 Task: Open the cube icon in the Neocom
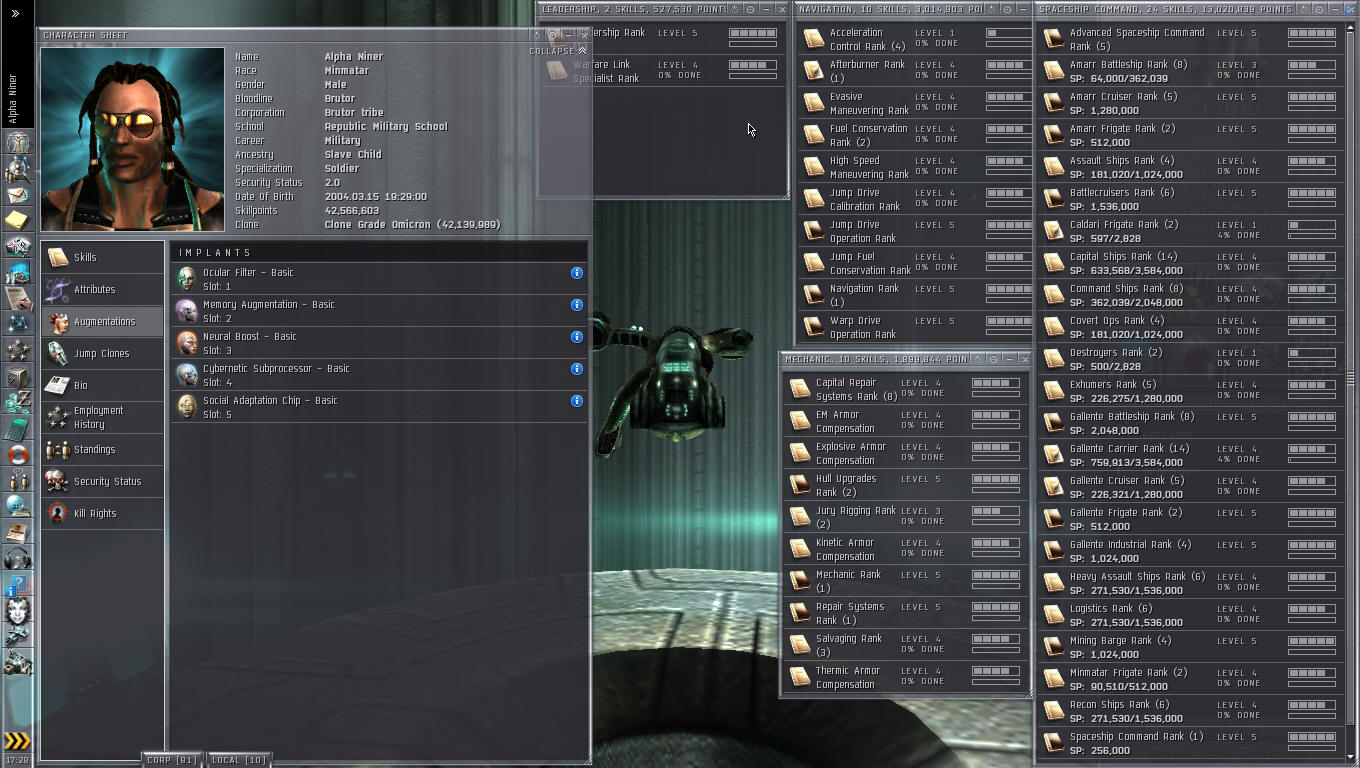18,377
